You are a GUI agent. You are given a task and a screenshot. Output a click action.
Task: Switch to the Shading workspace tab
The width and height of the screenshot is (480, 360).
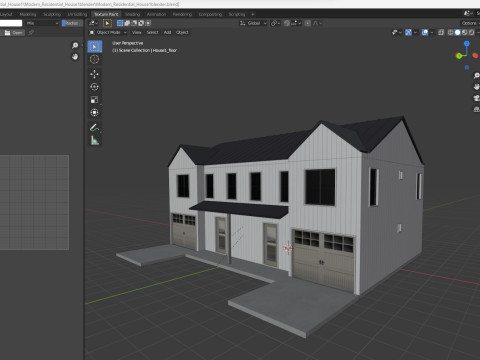(132, 14)
